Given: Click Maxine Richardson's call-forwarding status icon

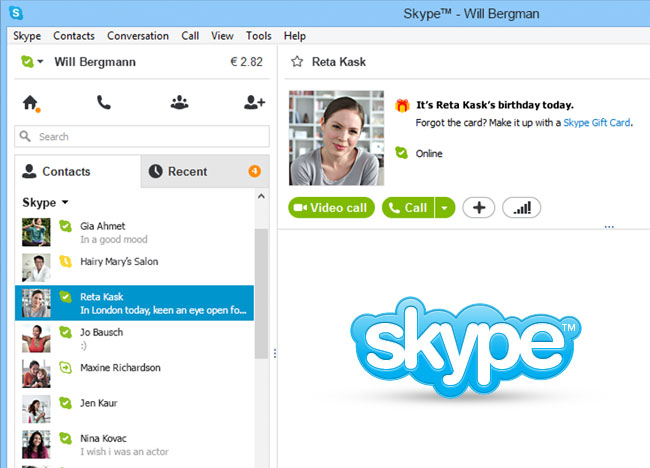Looking at the screenshot, I should (65, 367).
